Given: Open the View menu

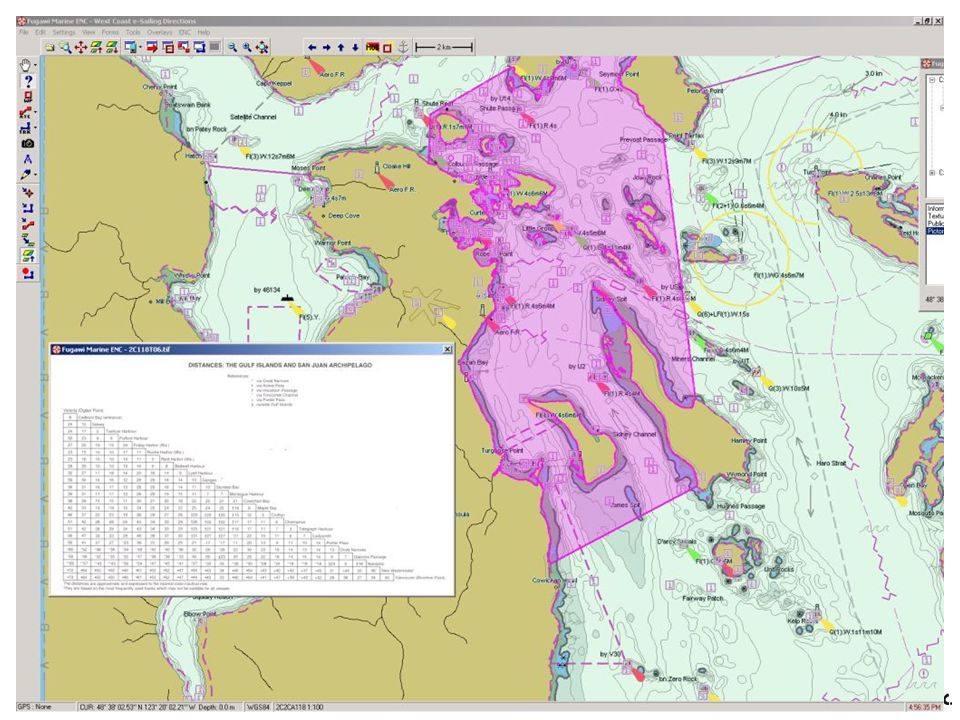Looking at the screenshot, I should point(88,32).
